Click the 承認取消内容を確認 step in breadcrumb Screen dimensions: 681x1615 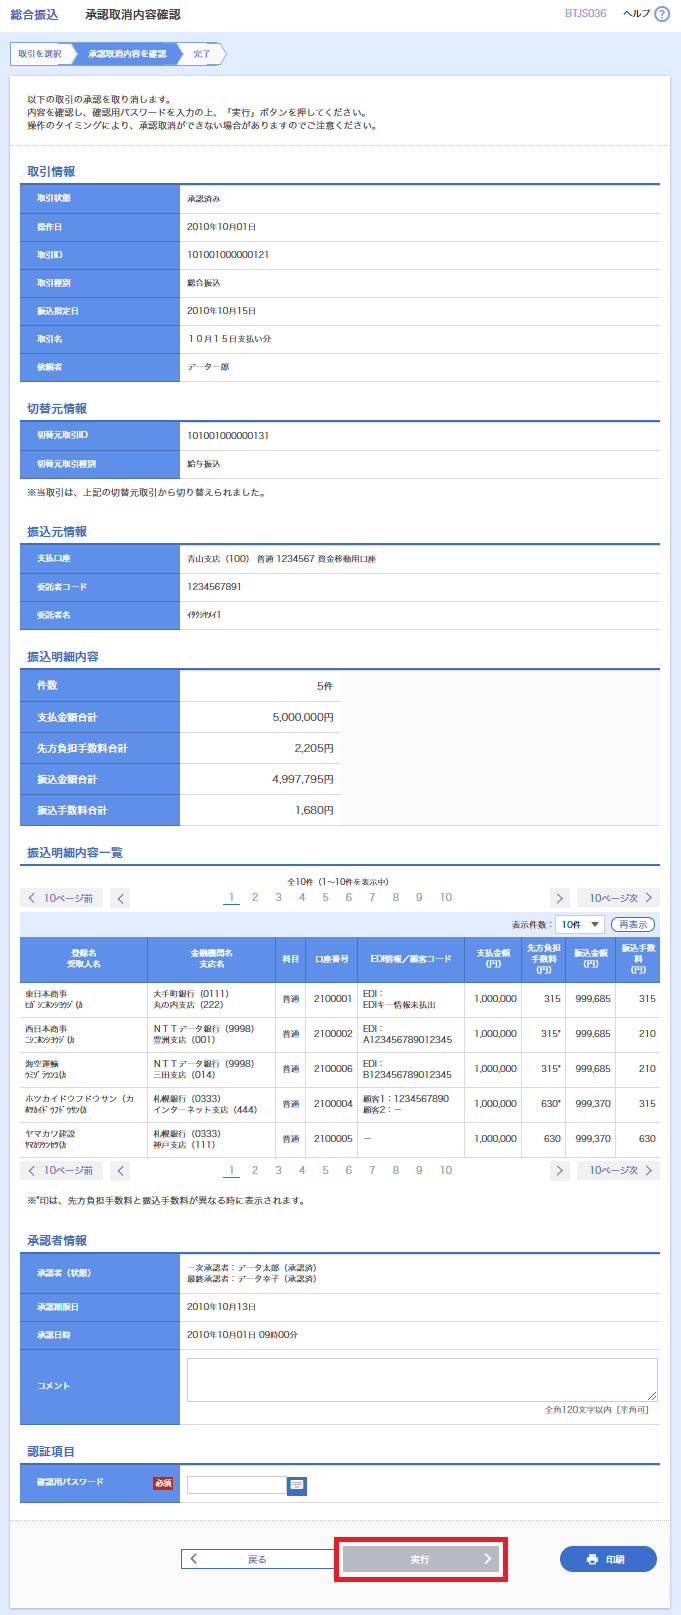(127, 54)
